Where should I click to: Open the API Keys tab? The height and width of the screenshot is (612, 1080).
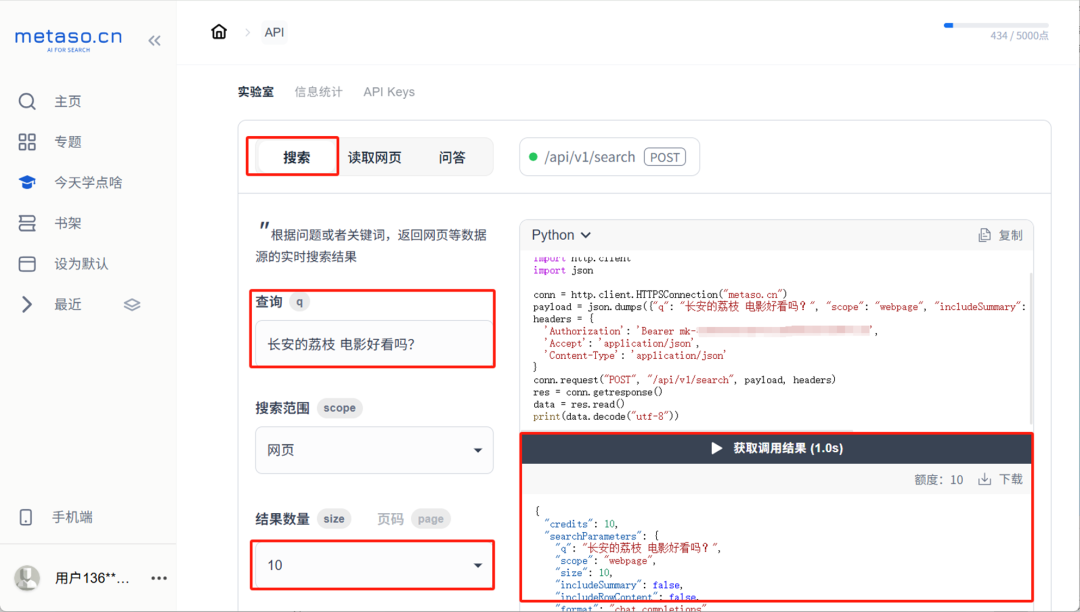pos(389,92)
